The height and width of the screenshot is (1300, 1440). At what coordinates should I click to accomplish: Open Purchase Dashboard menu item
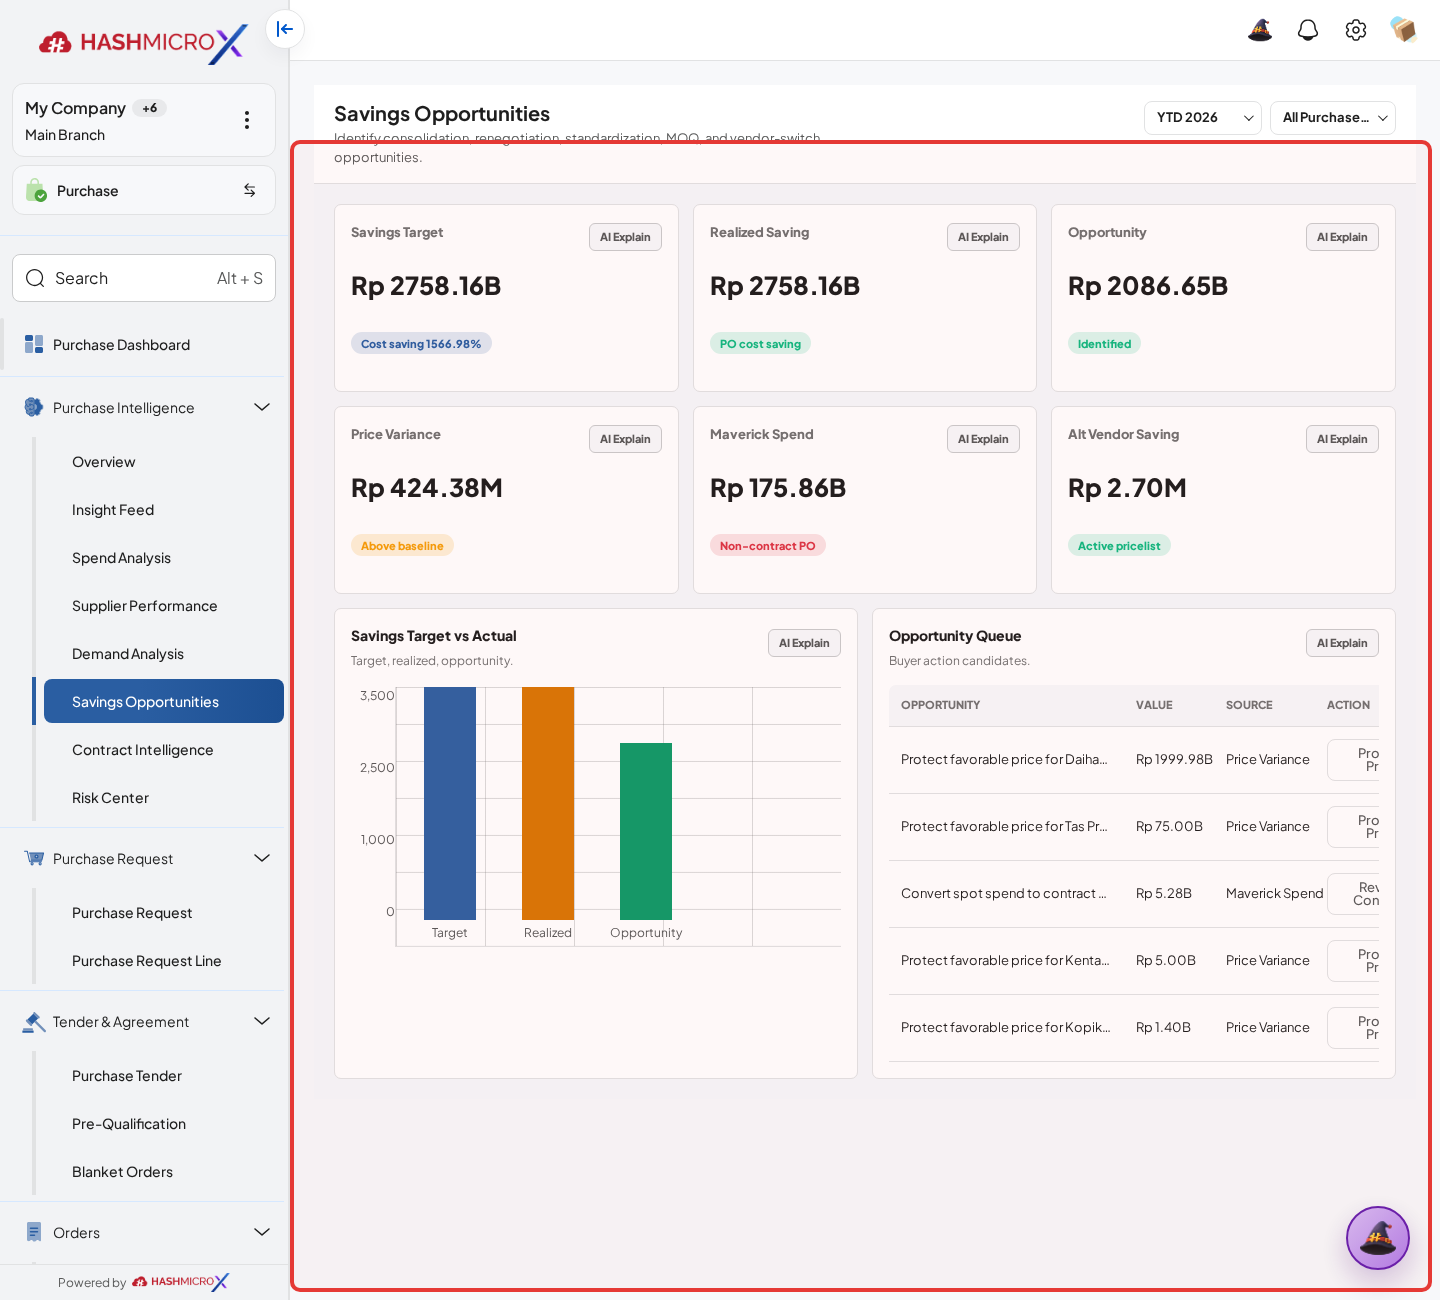coord(144,344)
